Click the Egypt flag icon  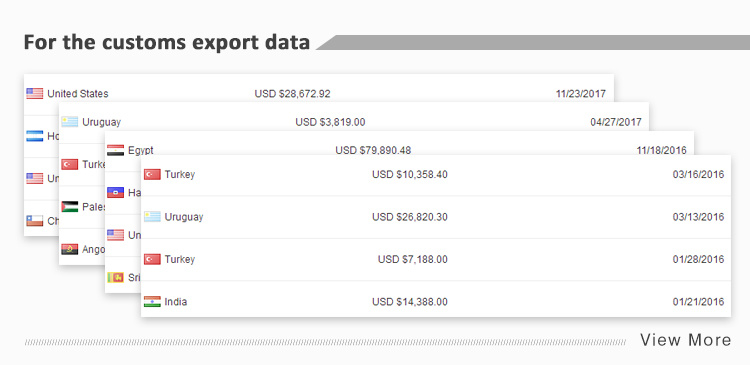115,150
